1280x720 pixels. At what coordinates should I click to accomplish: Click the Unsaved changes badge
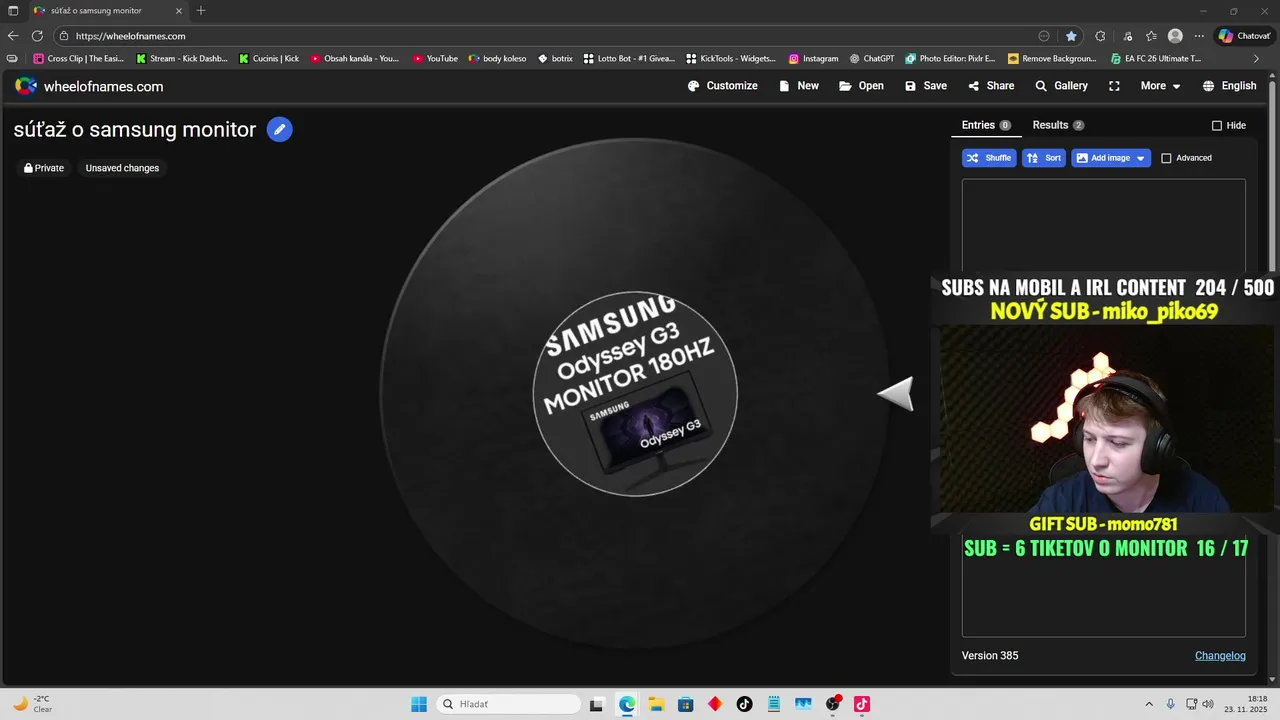click(x=122, y=168)
